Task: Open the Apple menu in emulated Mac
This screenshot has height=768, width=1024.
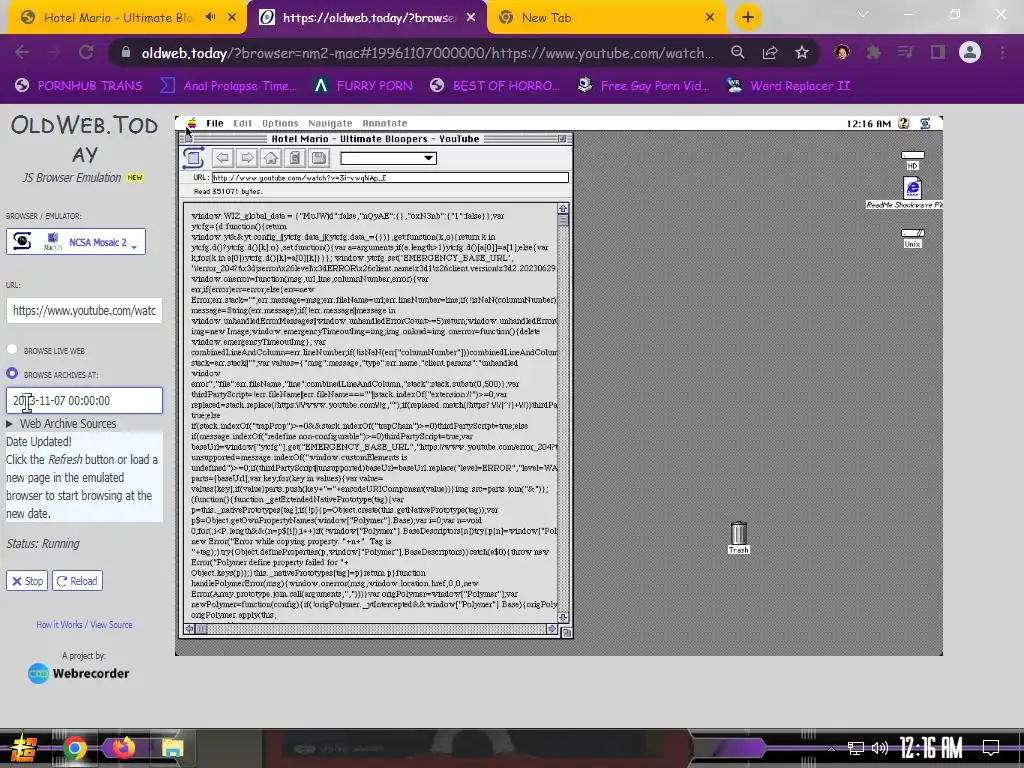Action: [x=192, y=123]
